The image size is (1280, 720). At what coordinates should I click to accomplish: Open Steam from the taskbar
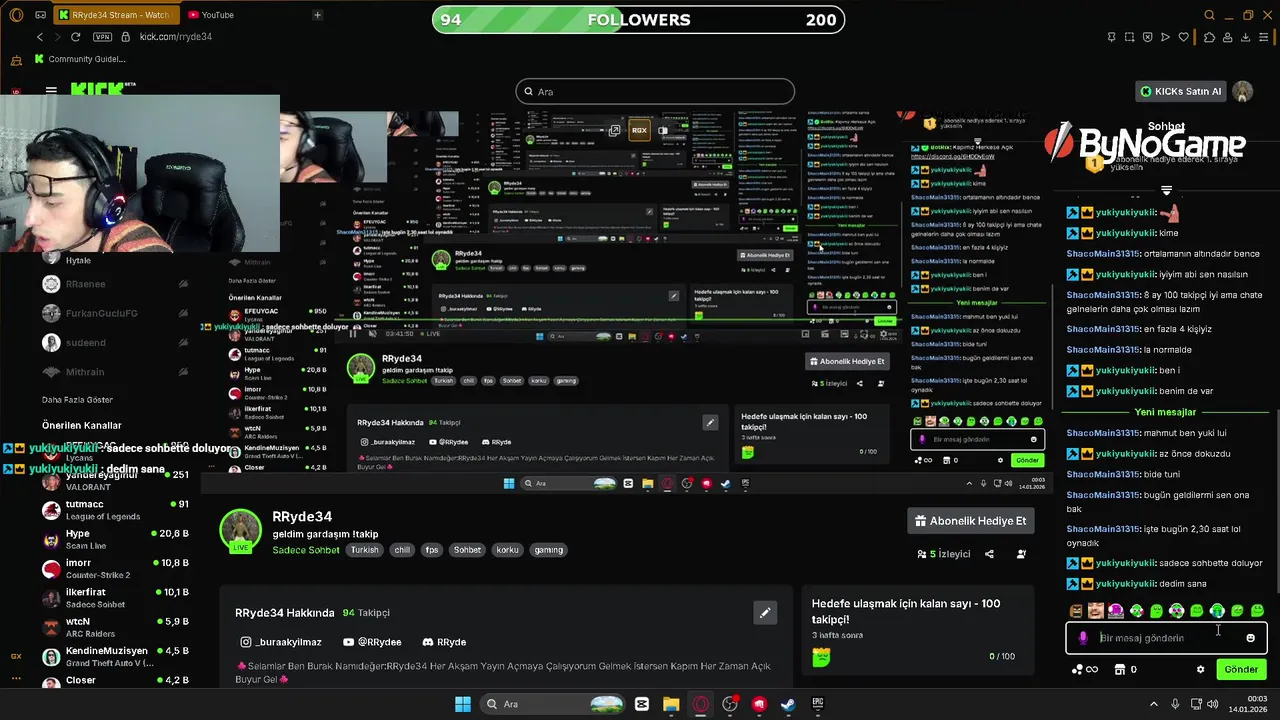788,704
